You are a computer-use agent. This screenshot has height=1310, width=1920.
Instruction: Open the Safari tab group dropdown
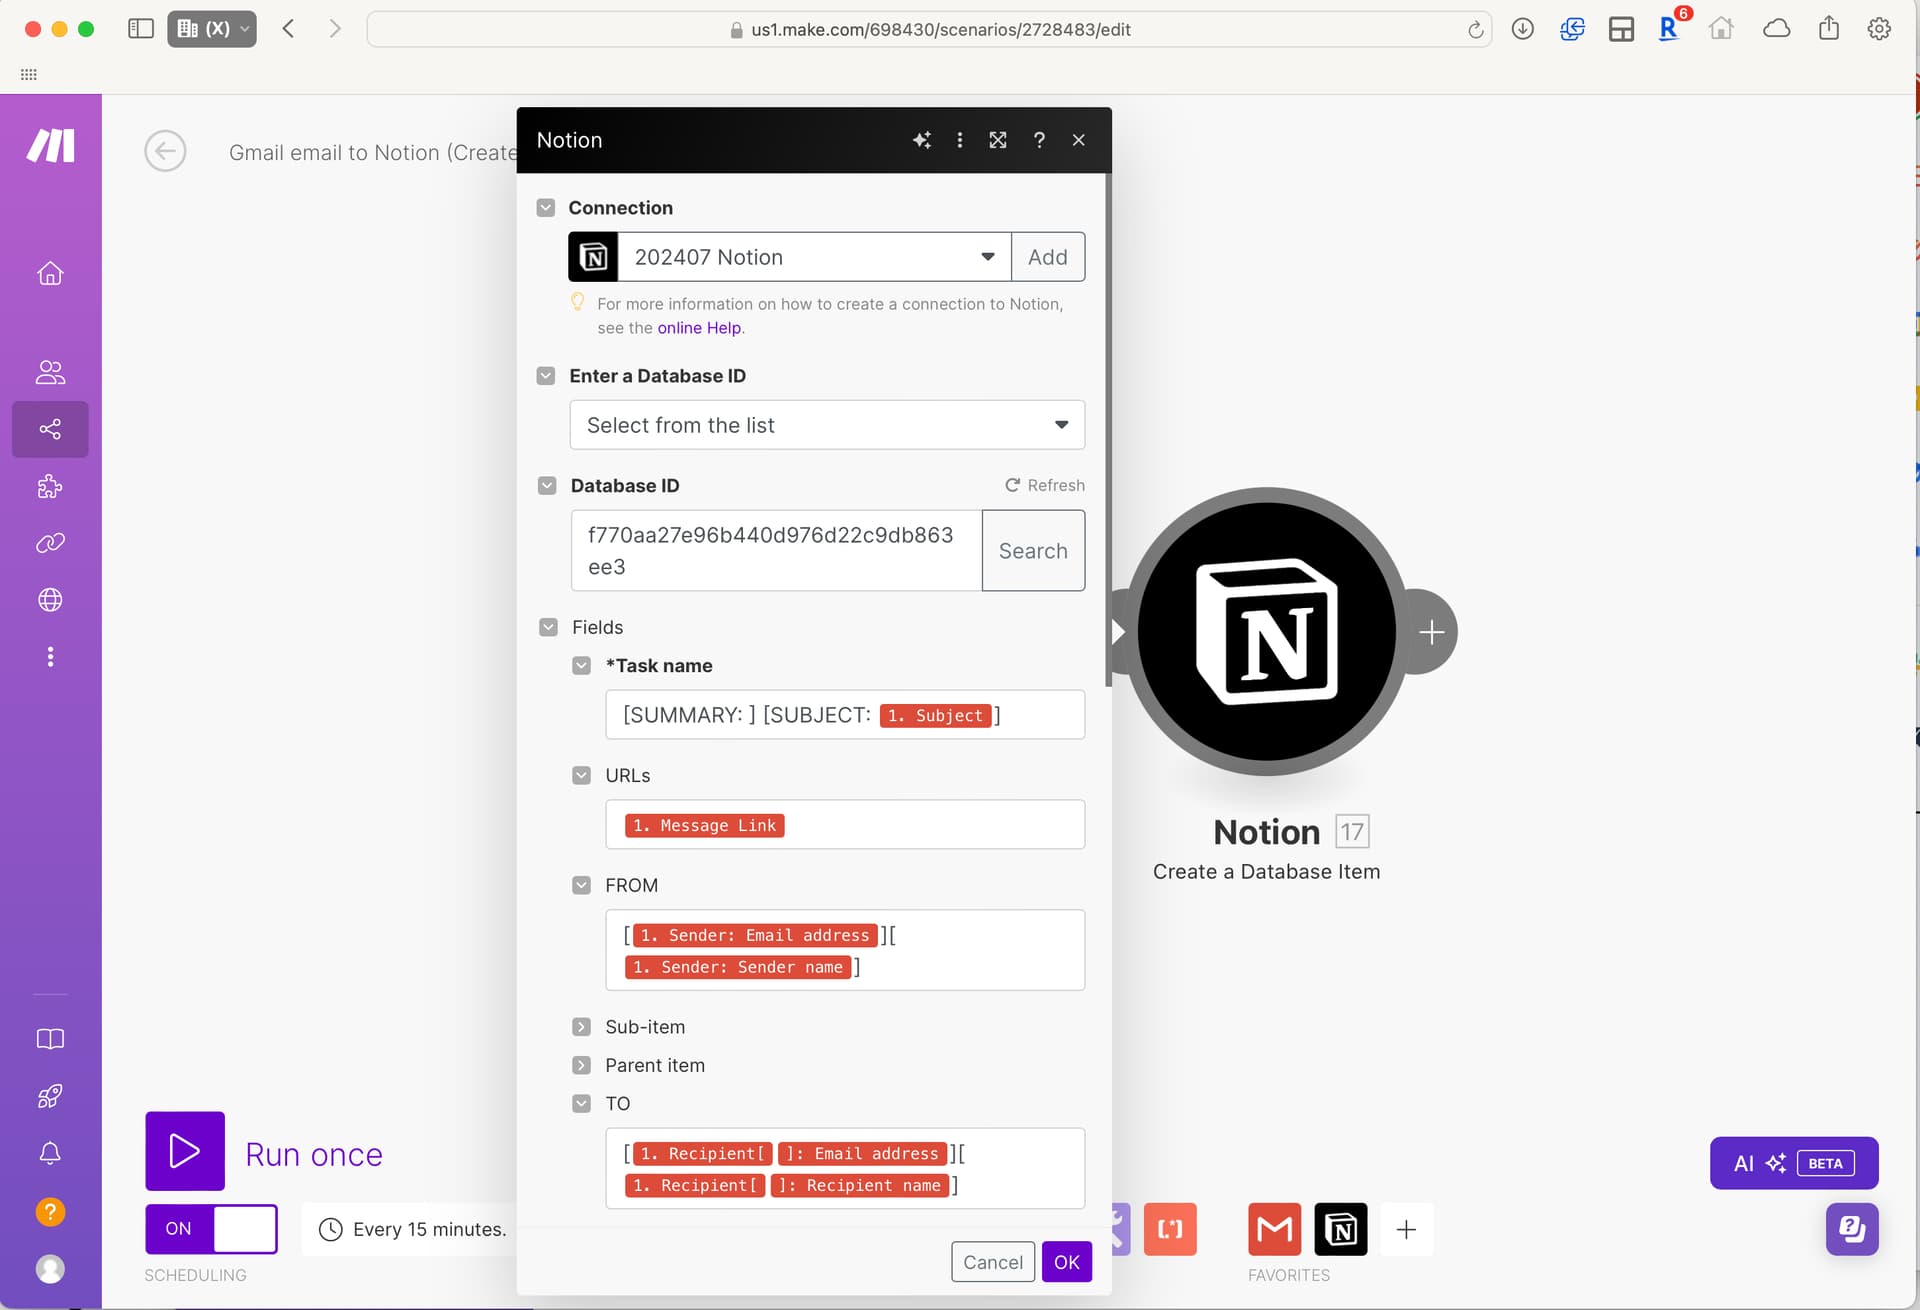coord(212,29)
